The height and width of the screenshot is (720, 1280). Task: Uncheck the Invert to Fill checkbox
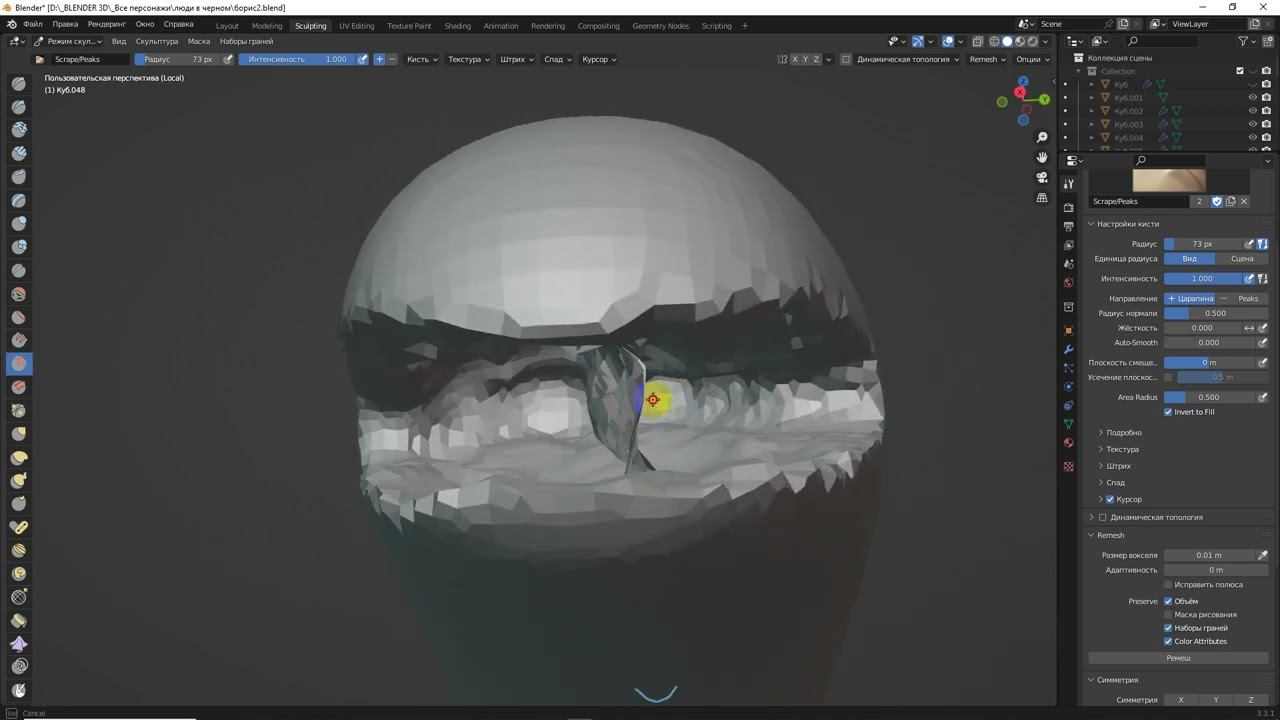click(1168, 412)
